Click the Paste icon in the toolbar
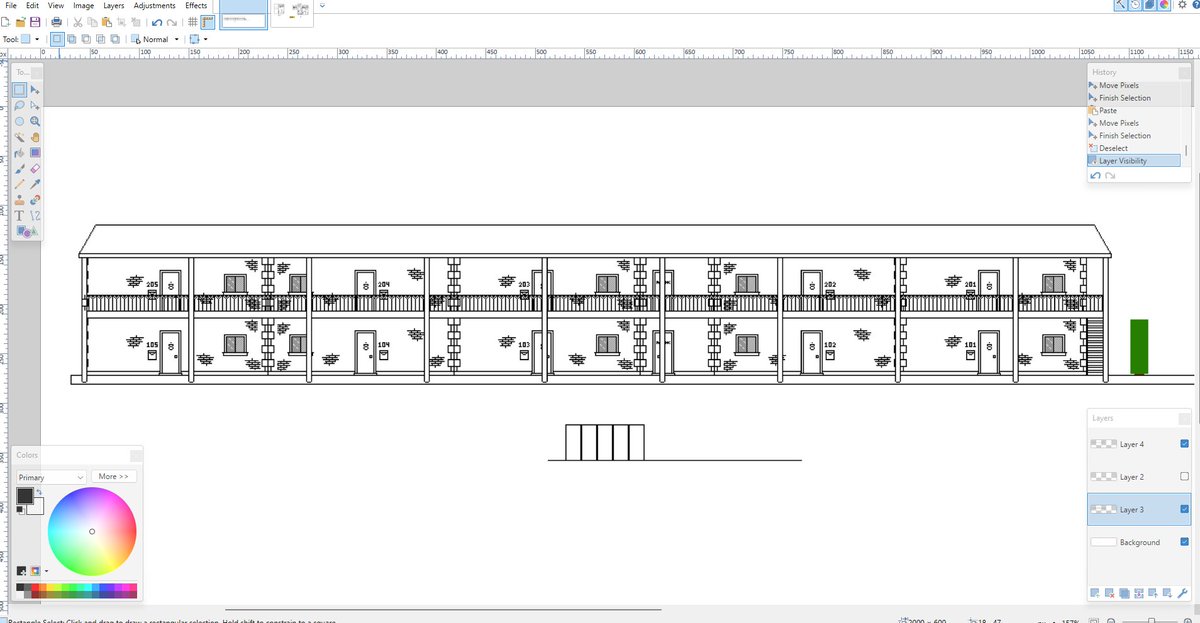 [107, 22]
